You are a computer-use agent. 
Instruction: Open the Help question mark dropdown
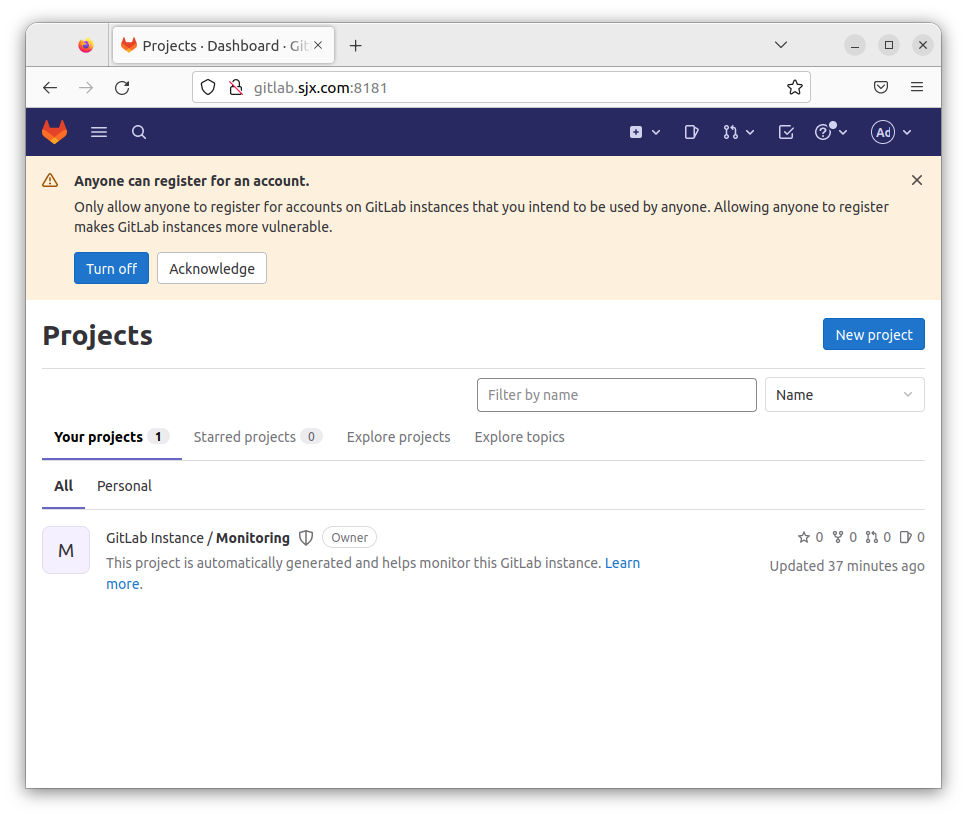click(x=830, y=132)
